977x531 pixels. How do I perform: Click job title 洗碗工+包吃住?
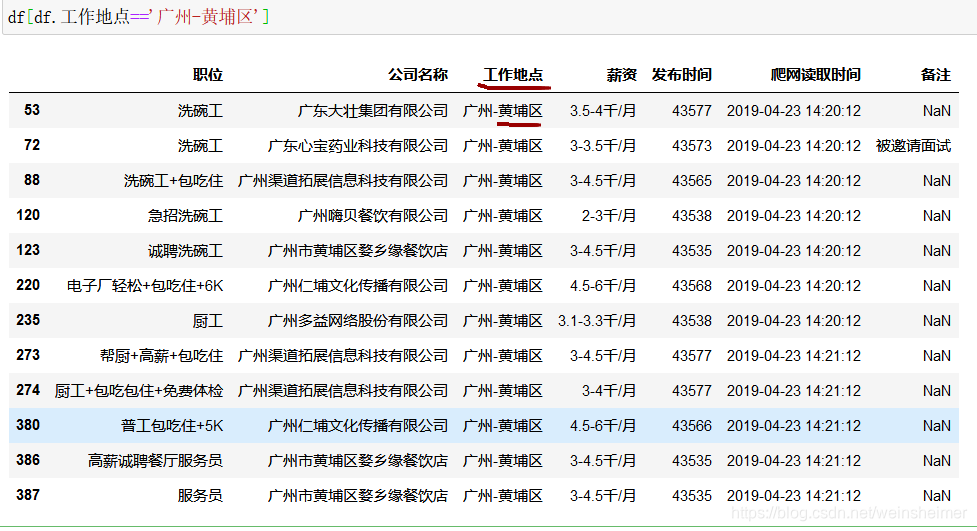click(173, 181)
